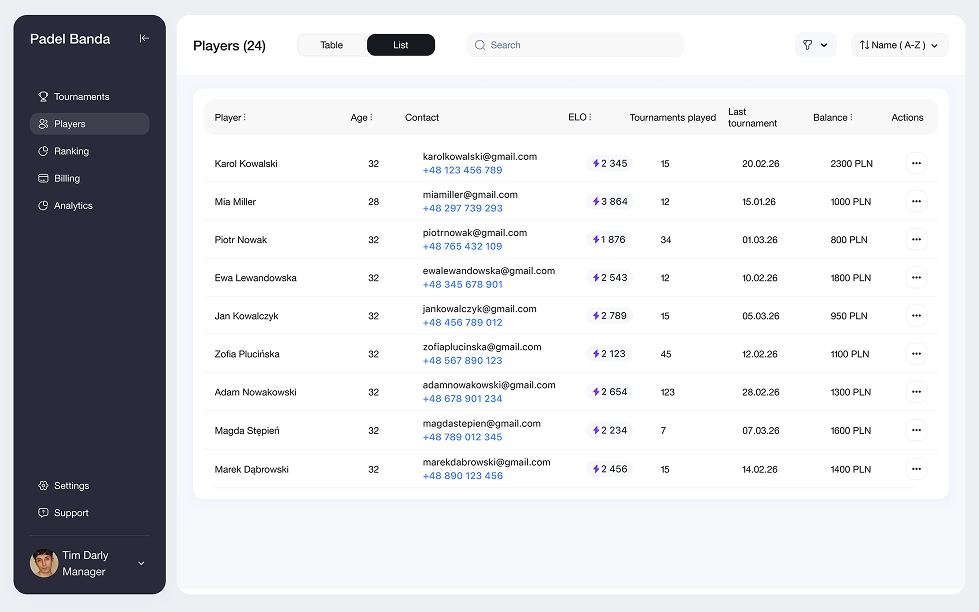Viewport: 979px width, 612px height.
Task: Click Tim Darly's avatar photo
Action: (44, 563)
